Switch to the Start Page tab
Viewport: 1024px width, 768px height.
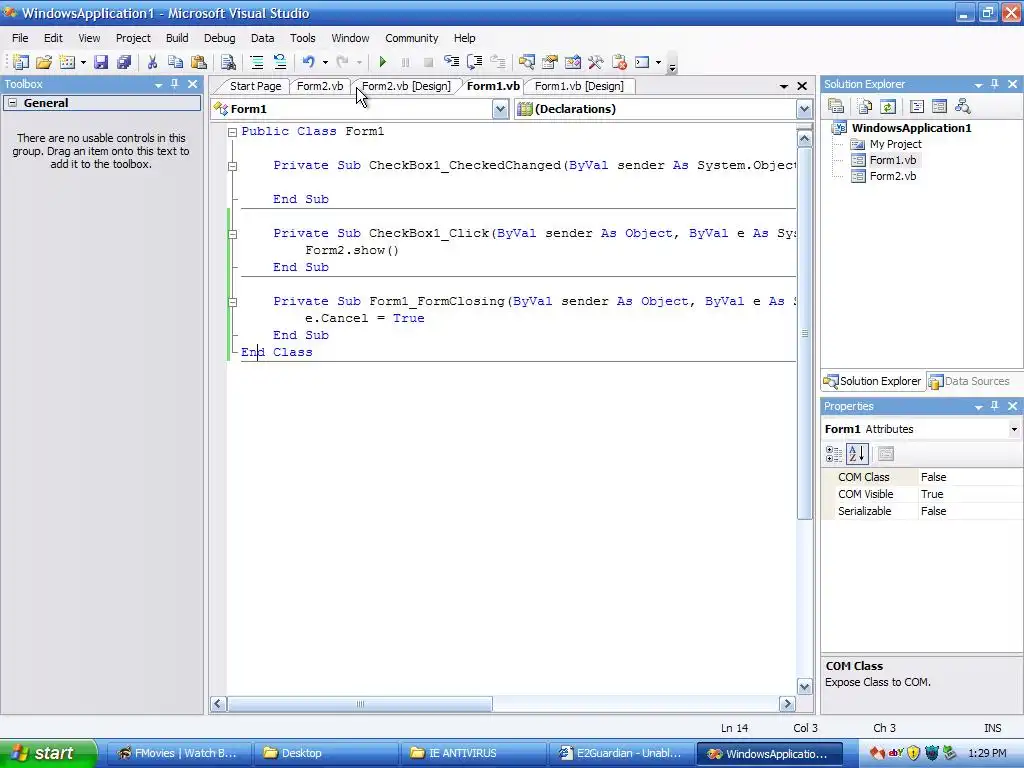tap(255, 86)
